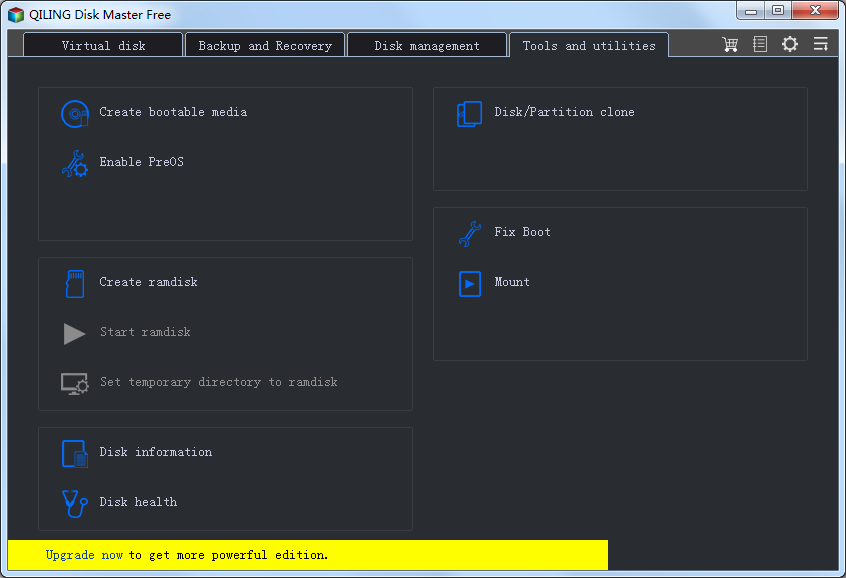Click the Fix Boot label

pos(522,232)
